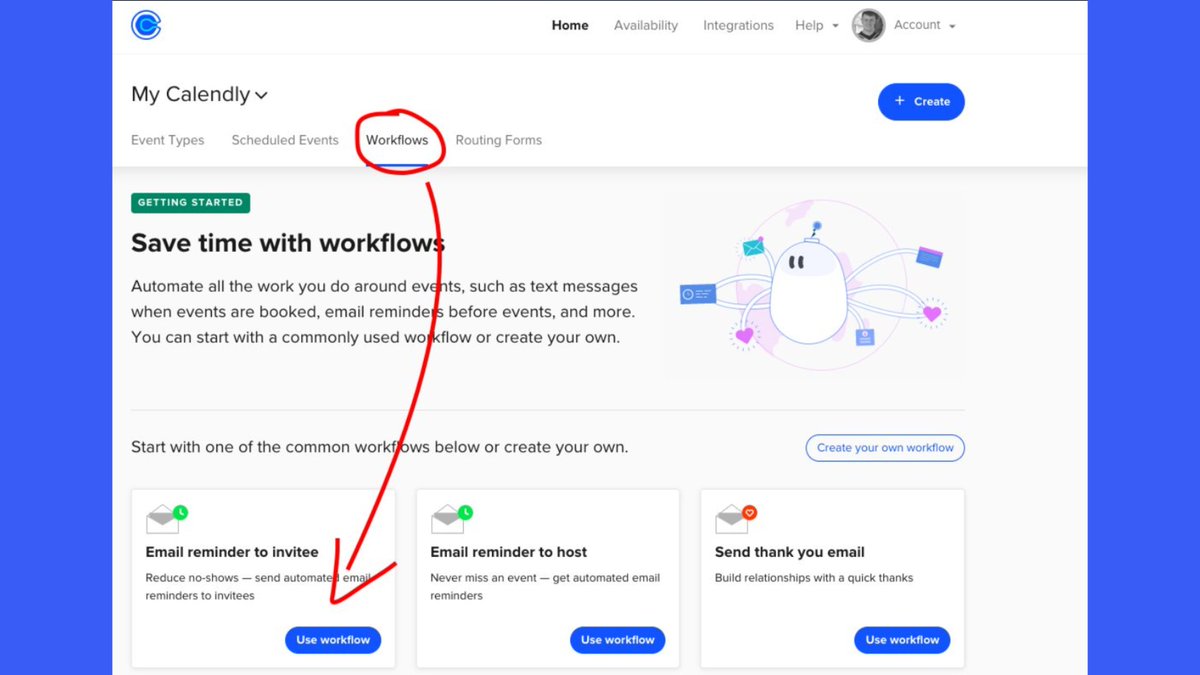Click envelope icon on Email reminder to host card
The width and height of the screenshot is (1200, 675).
click(451, 519)
